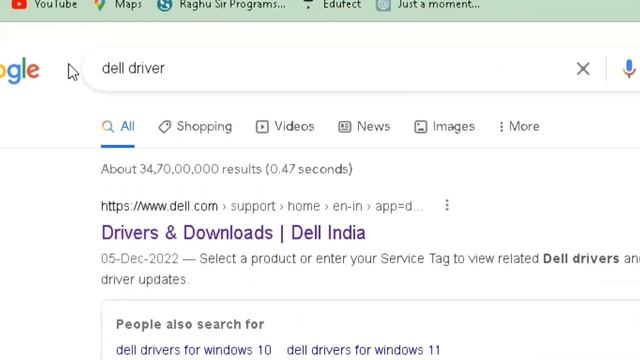640x360 pixels.
Task: Open 'Drivers & Downloads | Dell India' link
Action: [x=233, y=233]
